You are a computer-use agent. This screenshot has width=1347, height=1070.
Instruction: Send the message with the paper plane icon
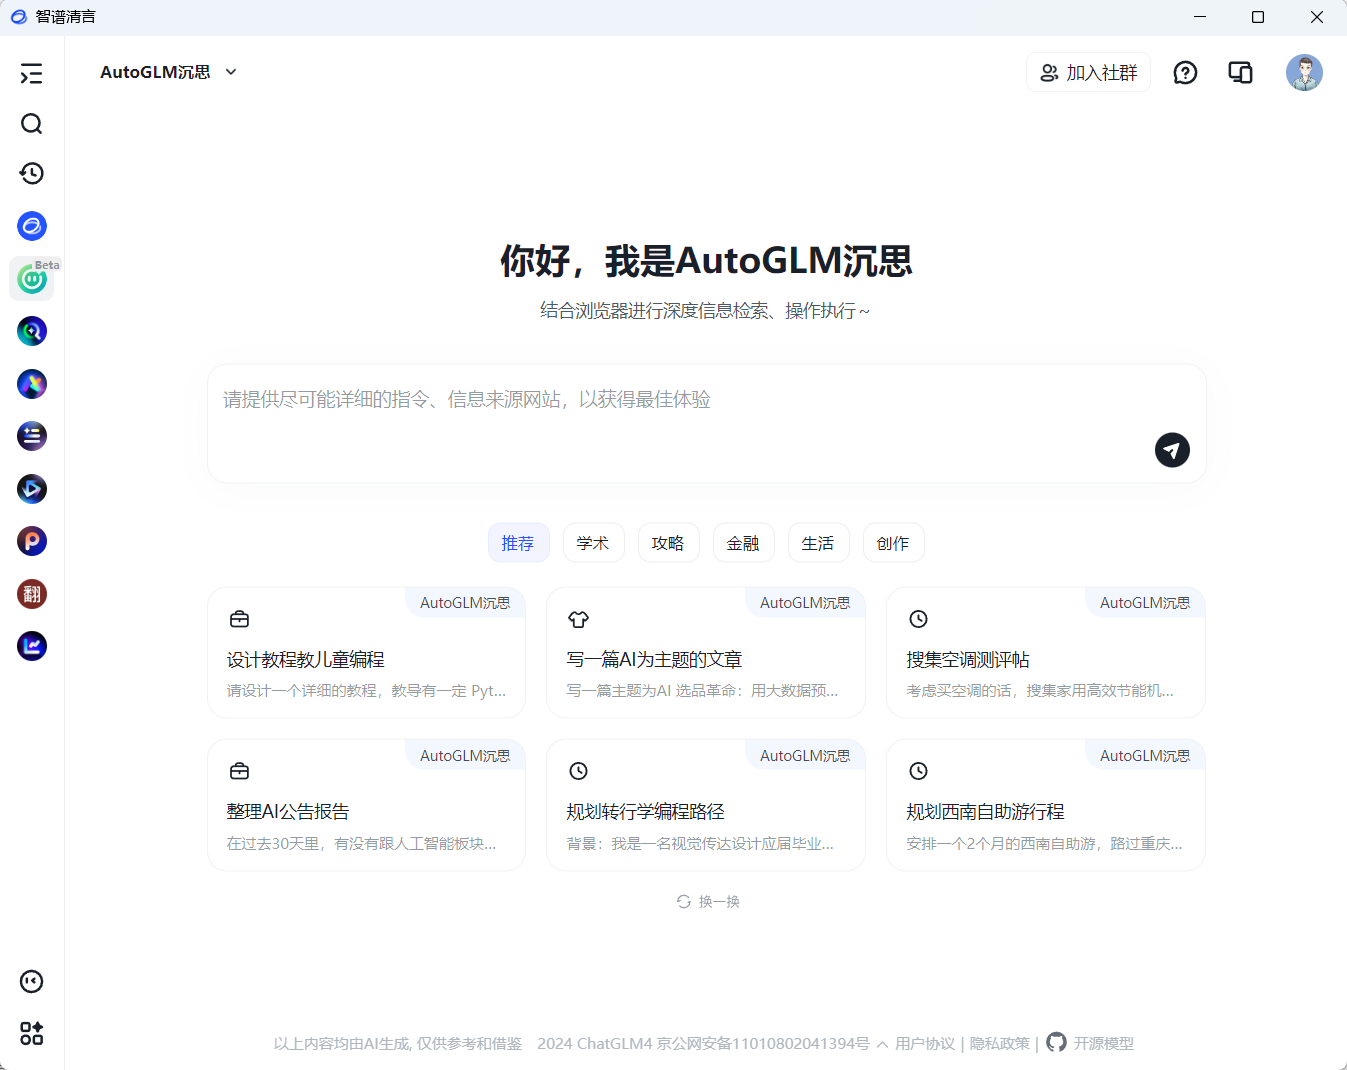(x=1171, y=450)
